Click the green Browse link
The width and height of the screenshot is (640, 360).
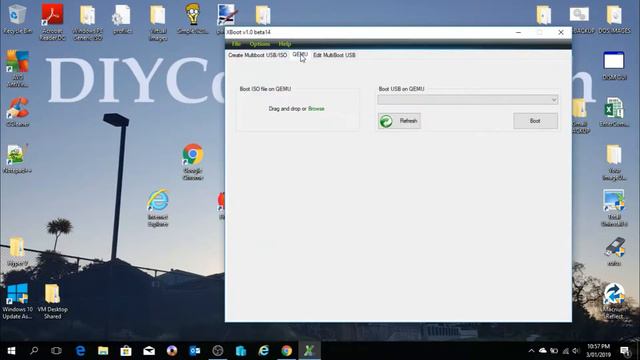pyautogui.click(x=316, y=109)
